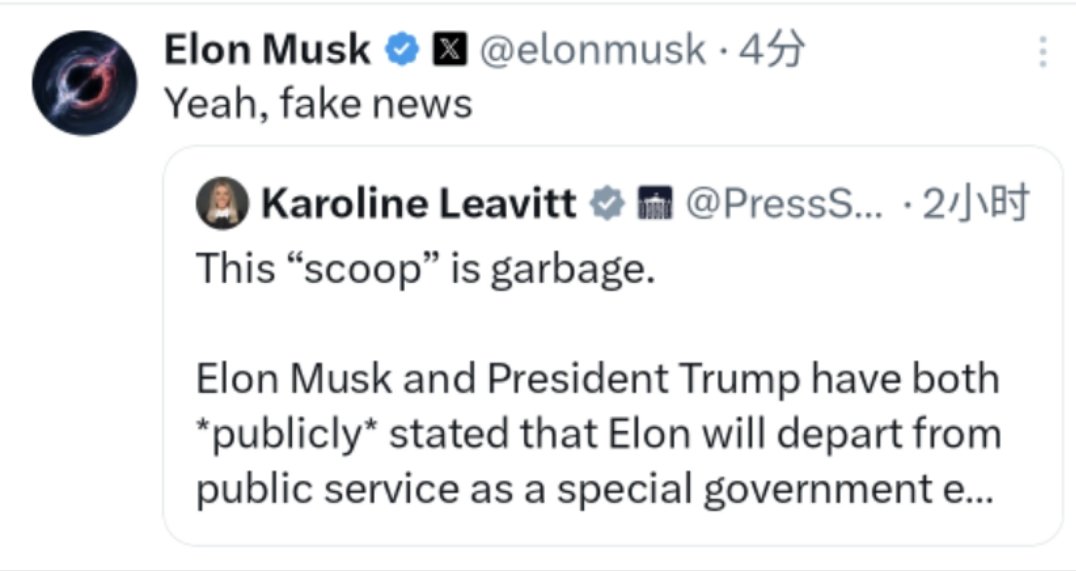
Task: Click Karoline Leavitt's gray verified badge
Action: click(x=606, y=204)
